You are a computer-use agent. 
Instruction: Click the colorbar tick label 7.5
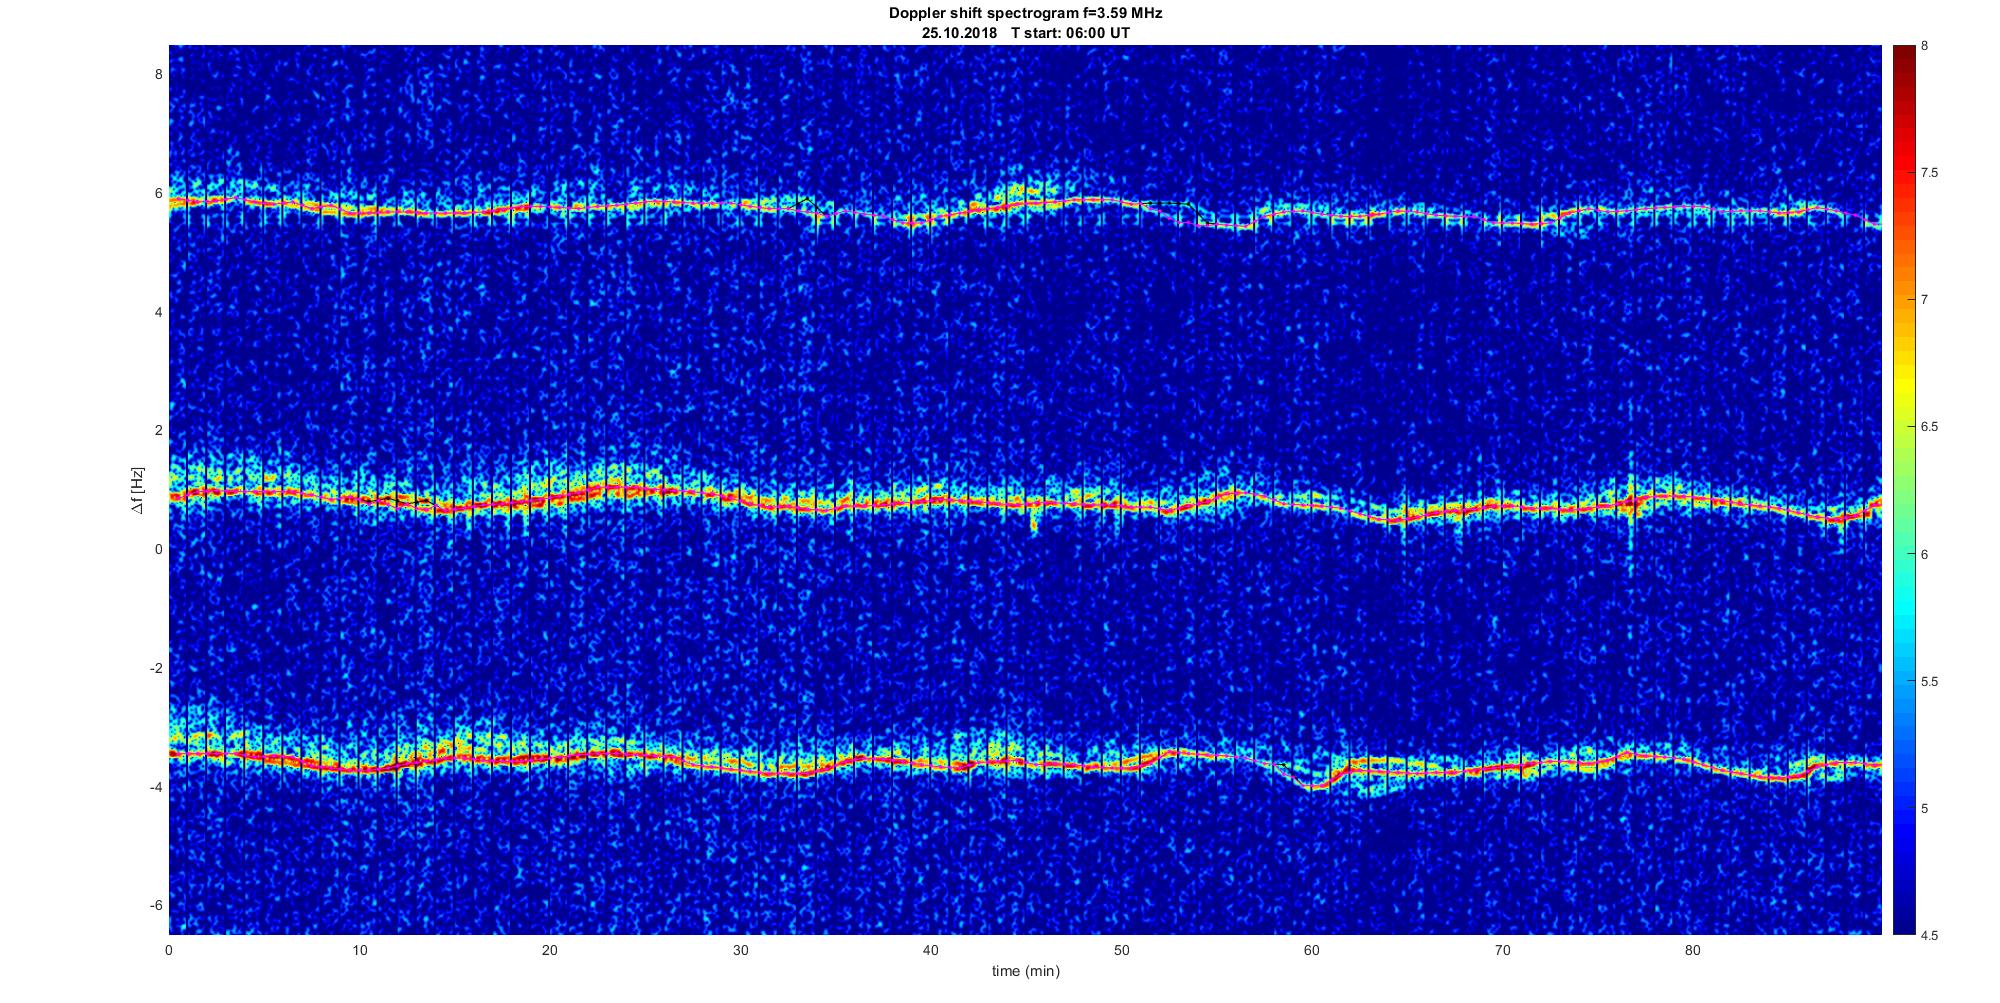(1929, 173)
